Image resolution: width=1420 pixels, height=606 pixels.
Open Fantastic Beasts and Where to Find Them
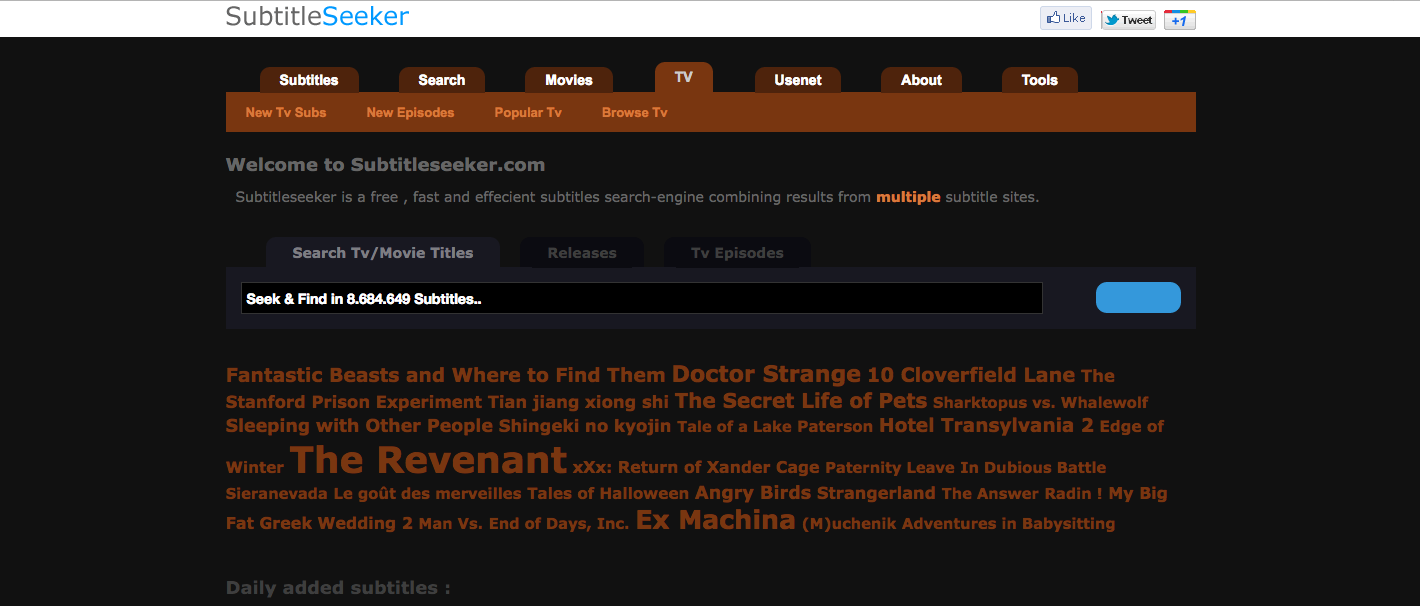[x=446, y=376]
